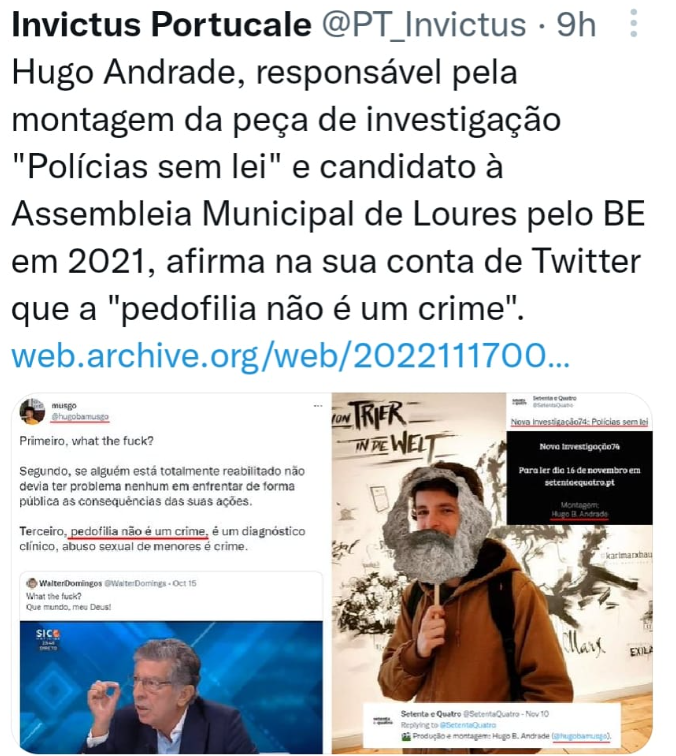
Task: Click musgo profile avatar in embedded tweet
Action: (x=32, y=411)
